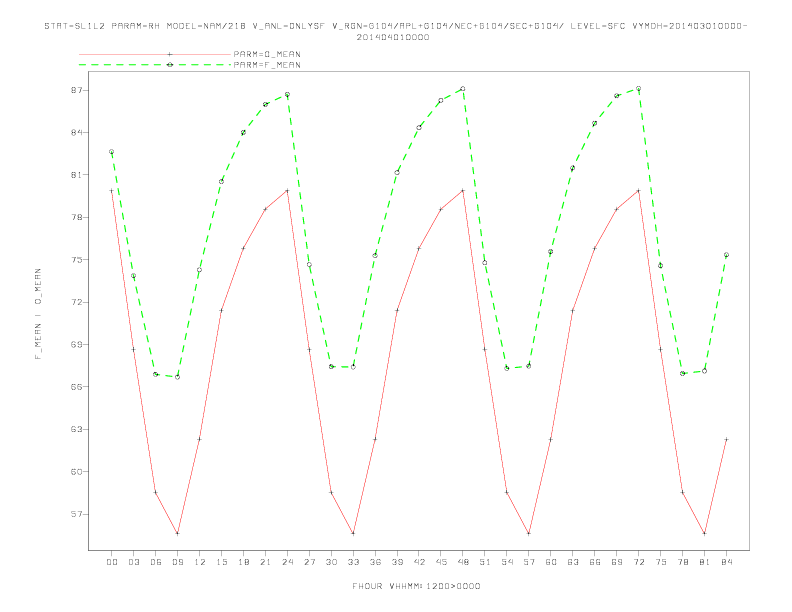Click x-axis tick label 42
Image resolution: width=792 pixels, height=612 pixels.
(x=419, y=562)
